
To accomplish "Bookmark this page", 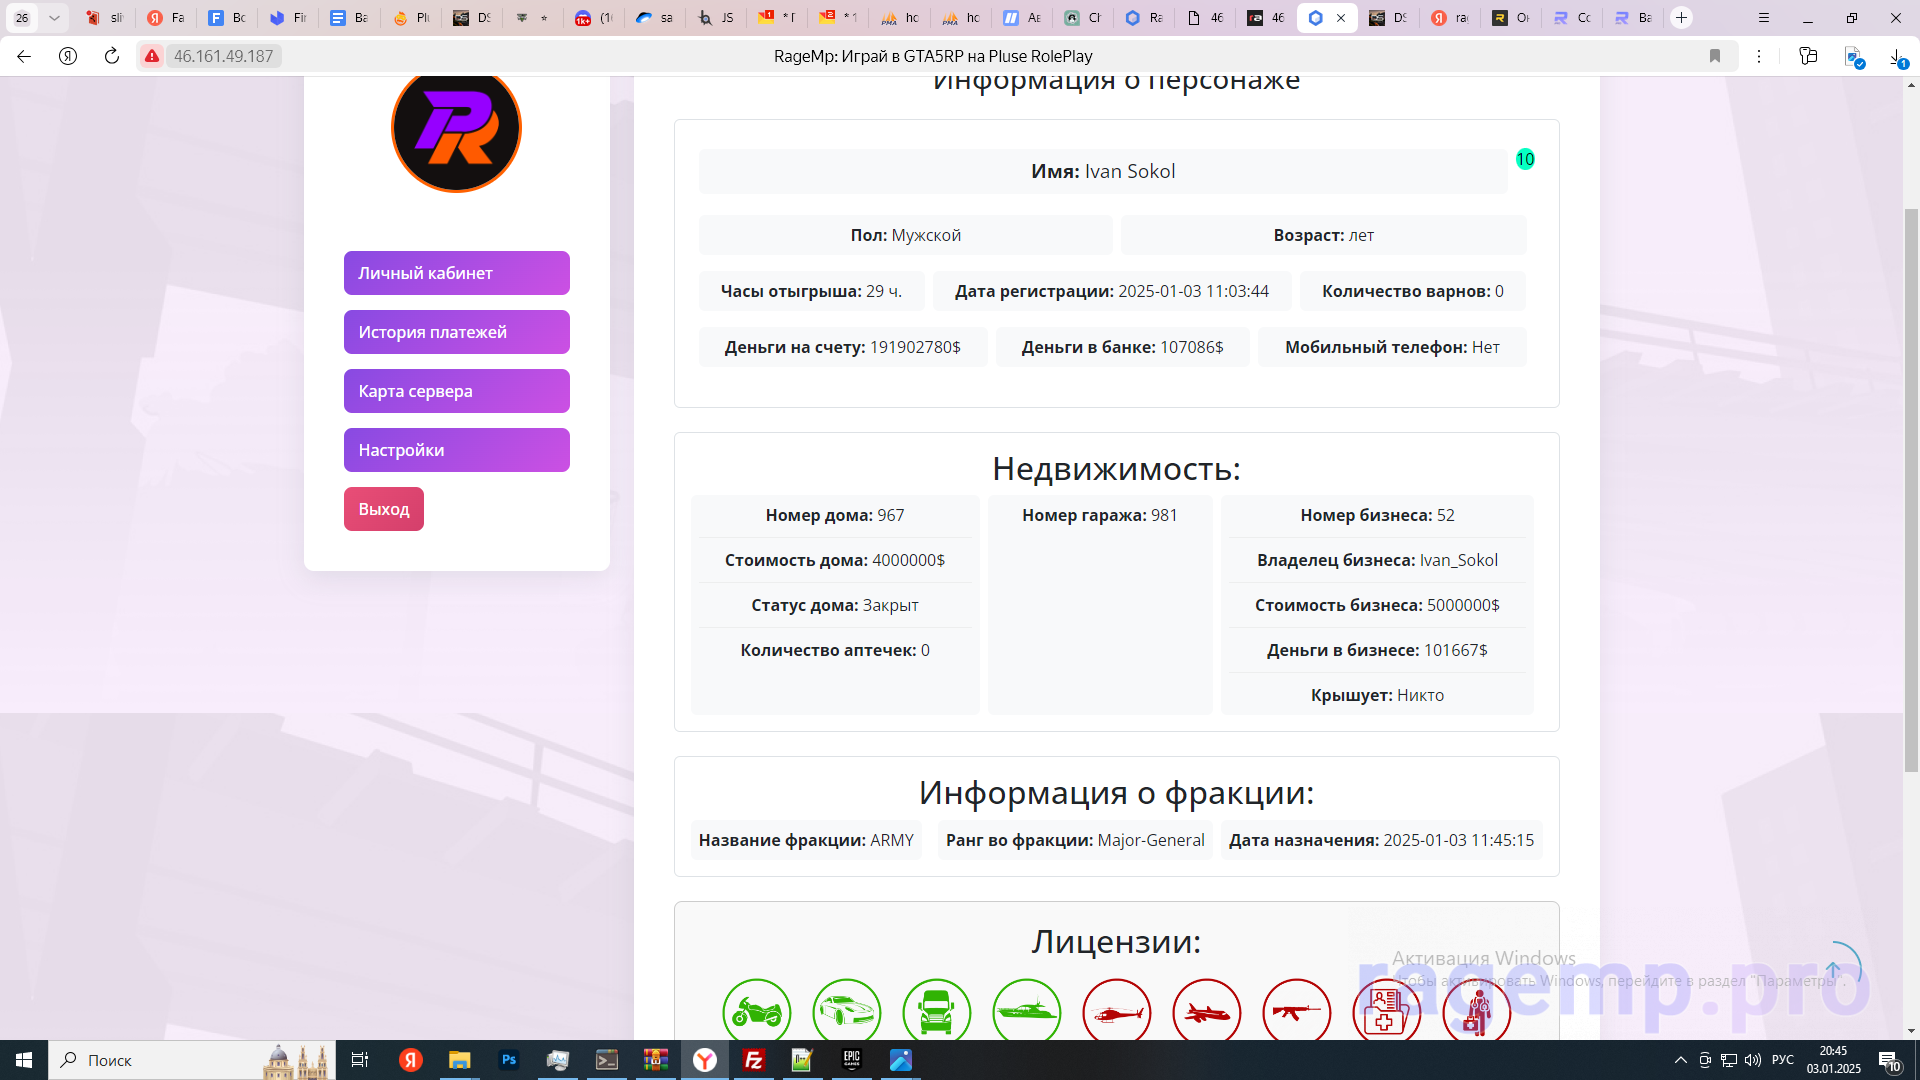I will (x=1715, y=56).
